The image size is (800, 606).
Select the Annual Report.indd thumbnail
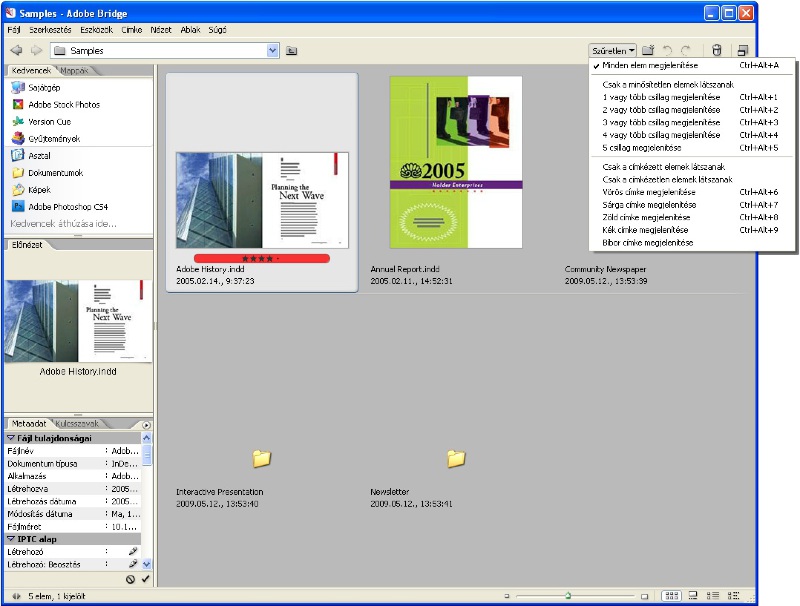click(x=456, y=162)
